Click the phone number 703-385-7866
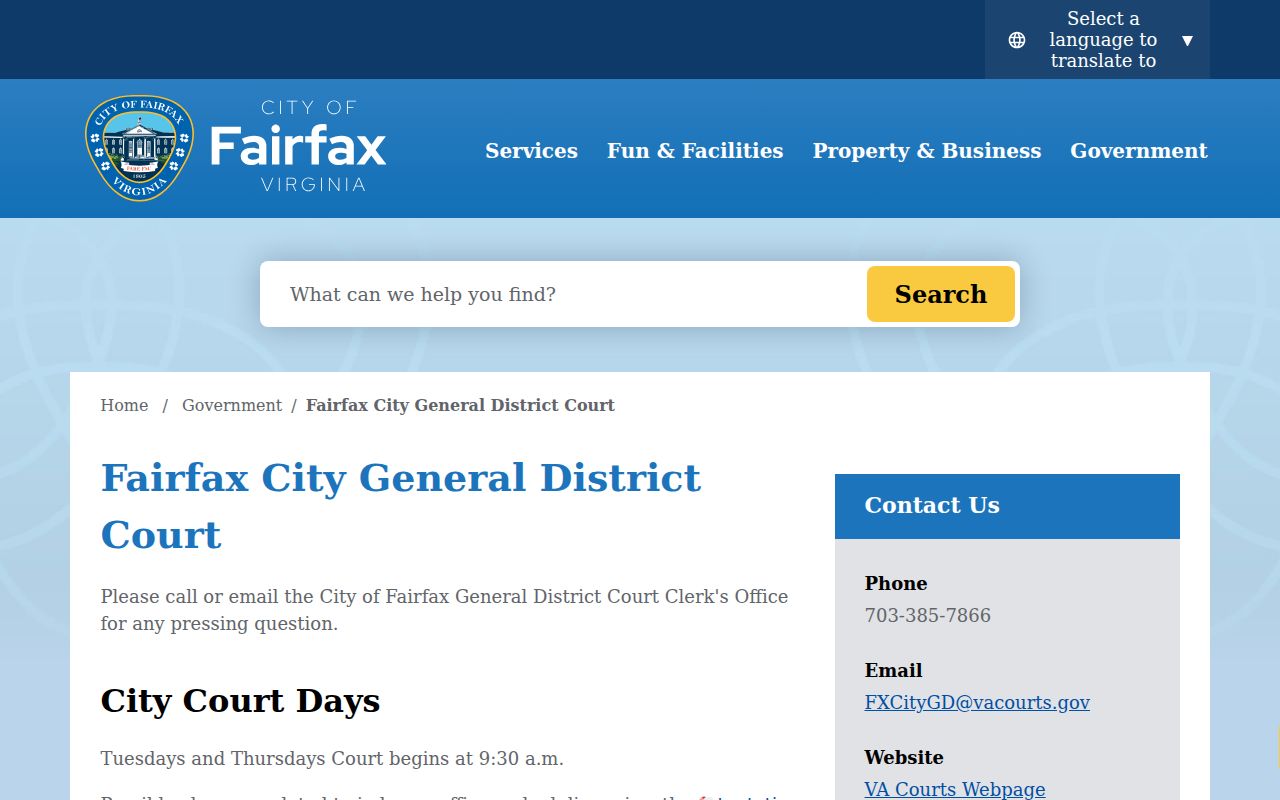This screenshot has width=1280, height=800. 928,615
